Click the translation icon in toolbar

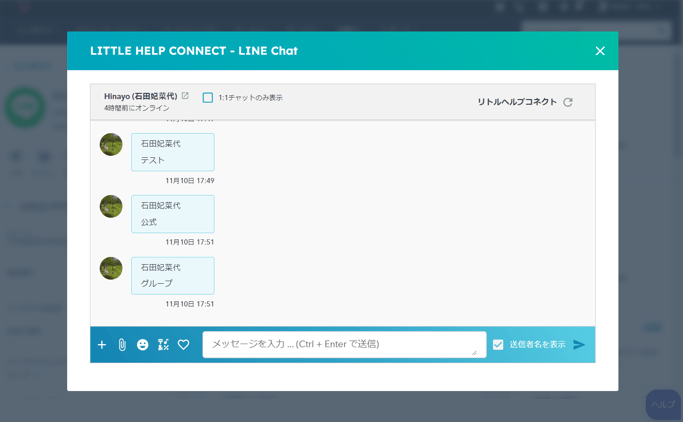163,344
